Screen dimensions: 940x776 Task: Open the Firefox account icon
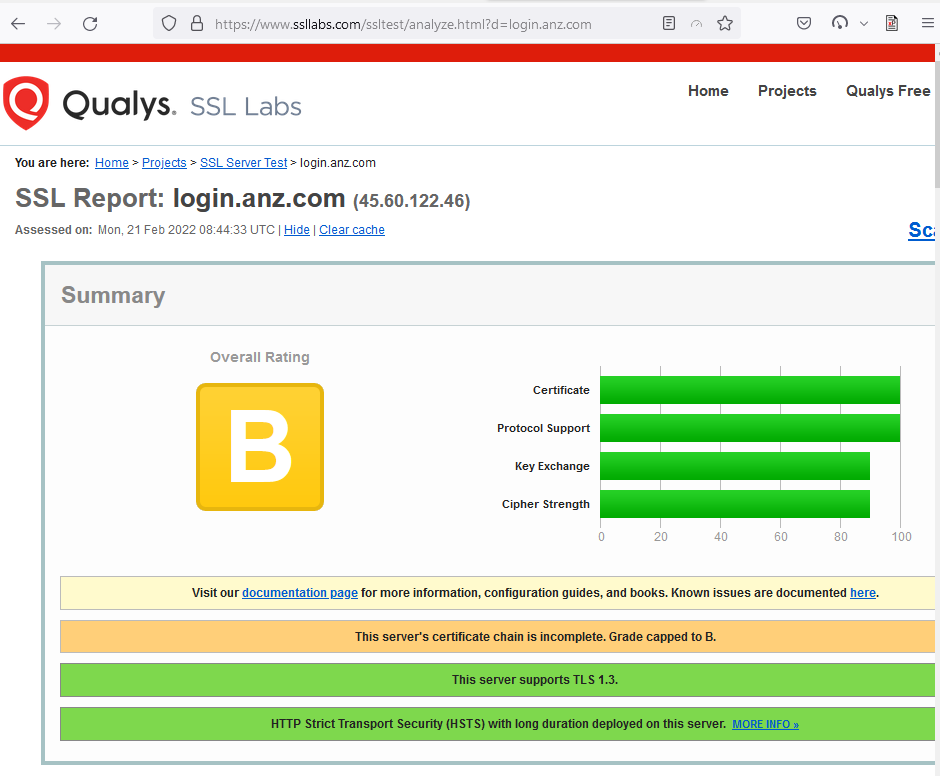(x=840, y=23)
